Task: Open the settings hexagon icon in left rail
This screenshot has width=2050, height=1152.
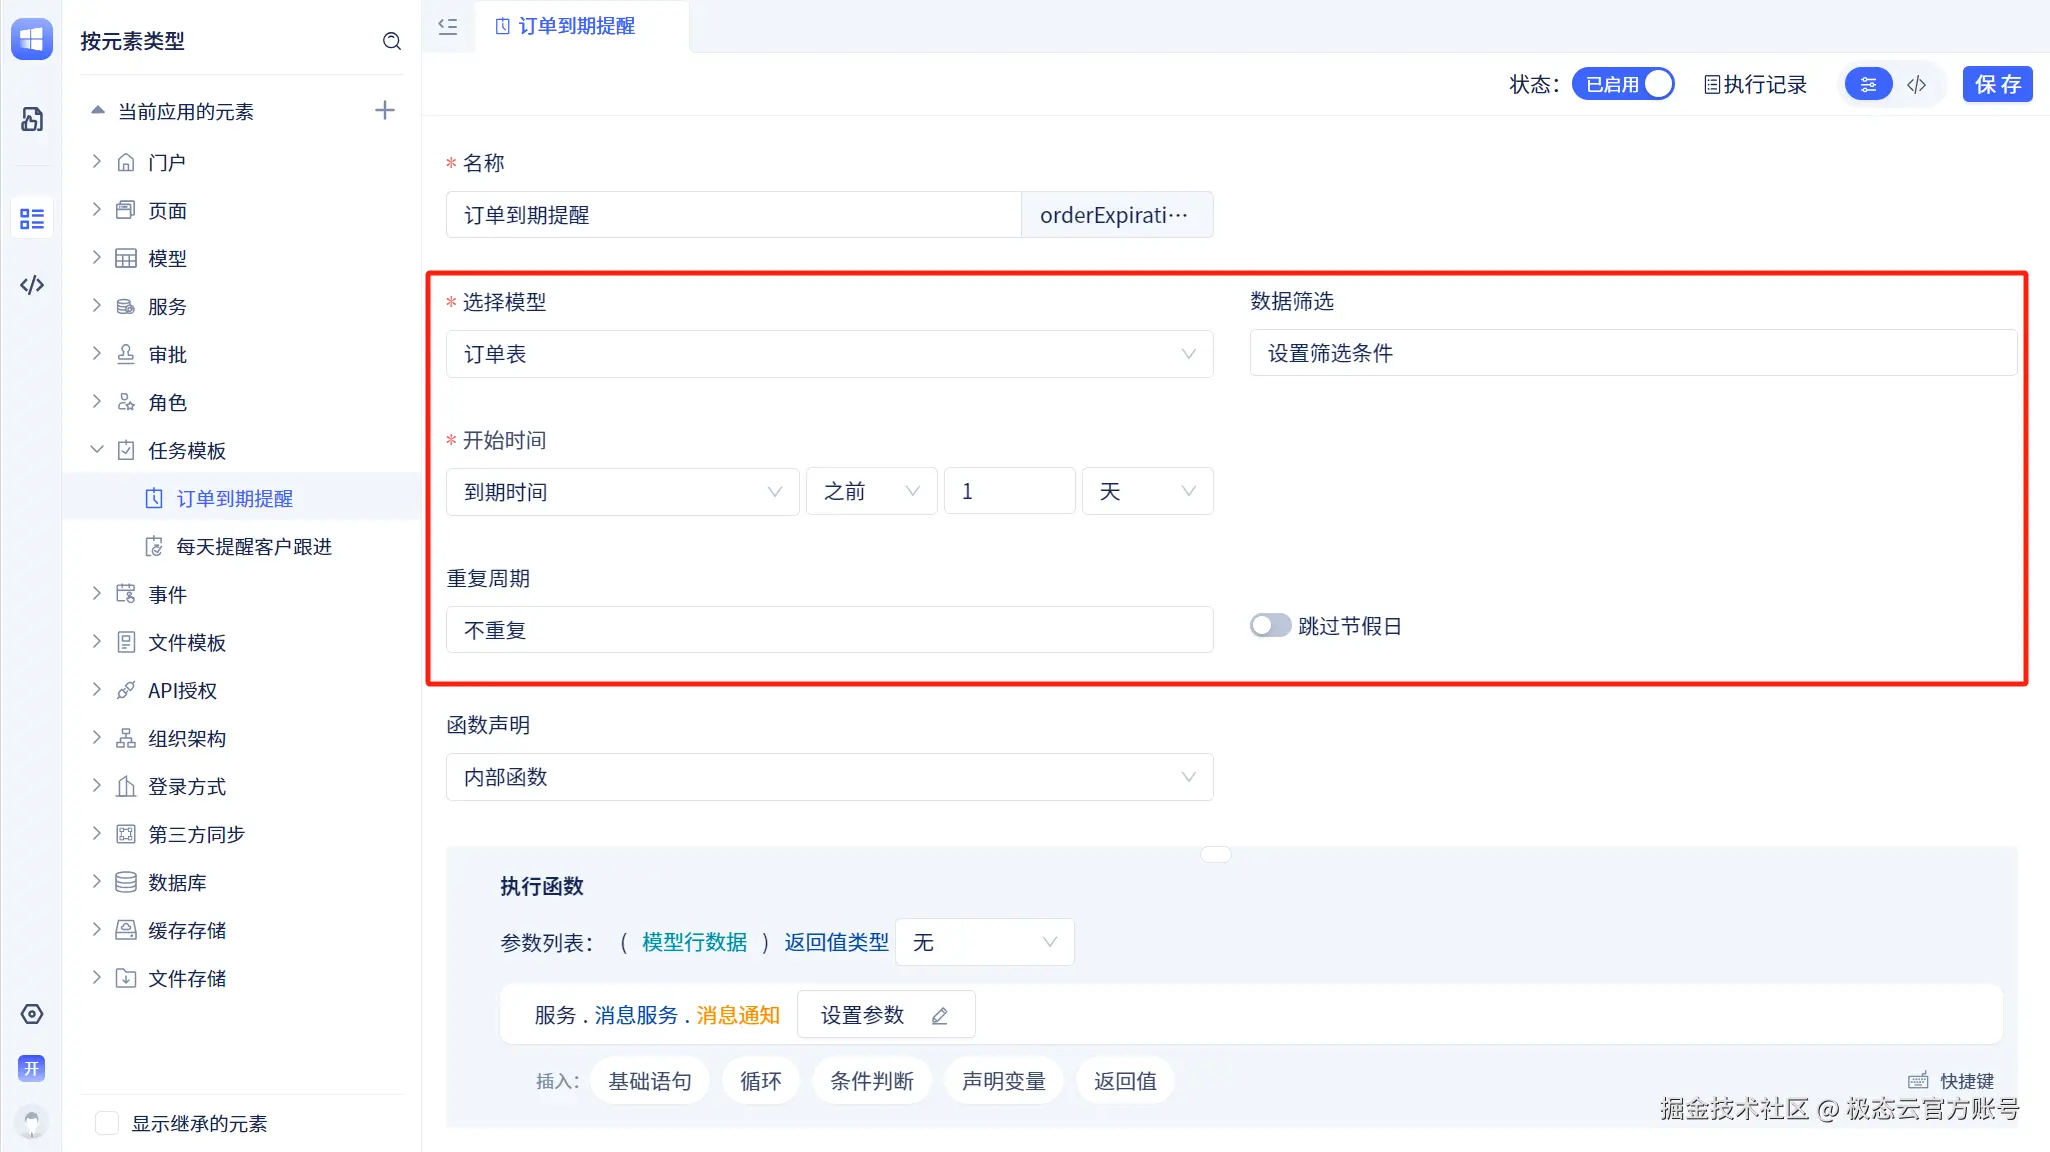Action: [32, 1014]
